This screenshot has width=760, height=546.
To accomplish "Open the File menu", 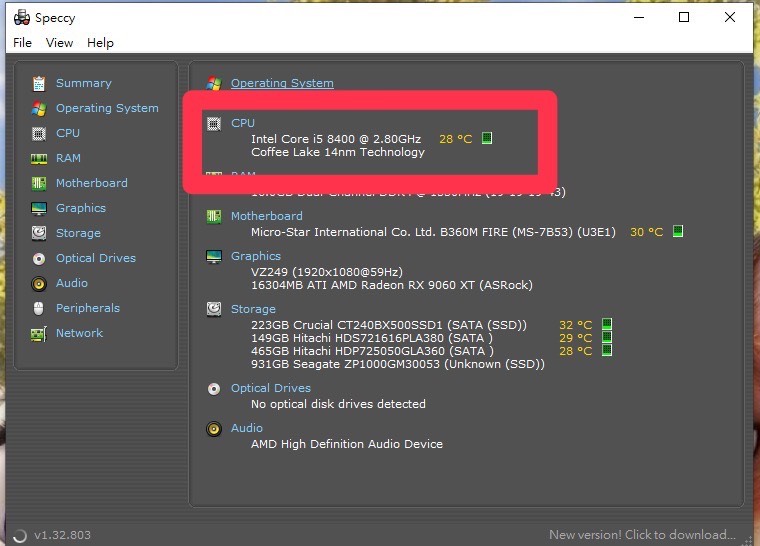I will click(22, 43).
